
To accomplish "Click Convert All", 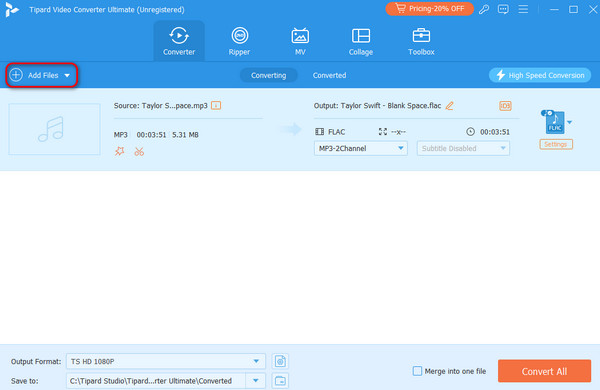I will pyautogui.click(x=544, y=371).
